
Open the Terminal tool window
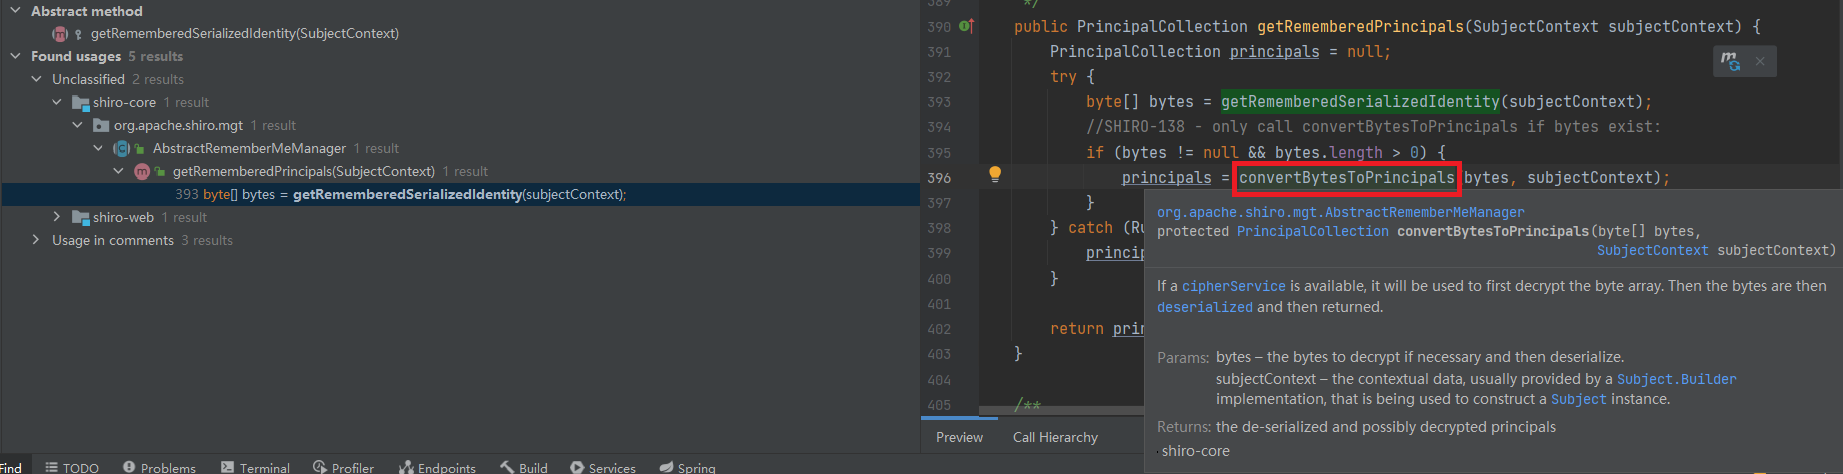pos(255,467)
